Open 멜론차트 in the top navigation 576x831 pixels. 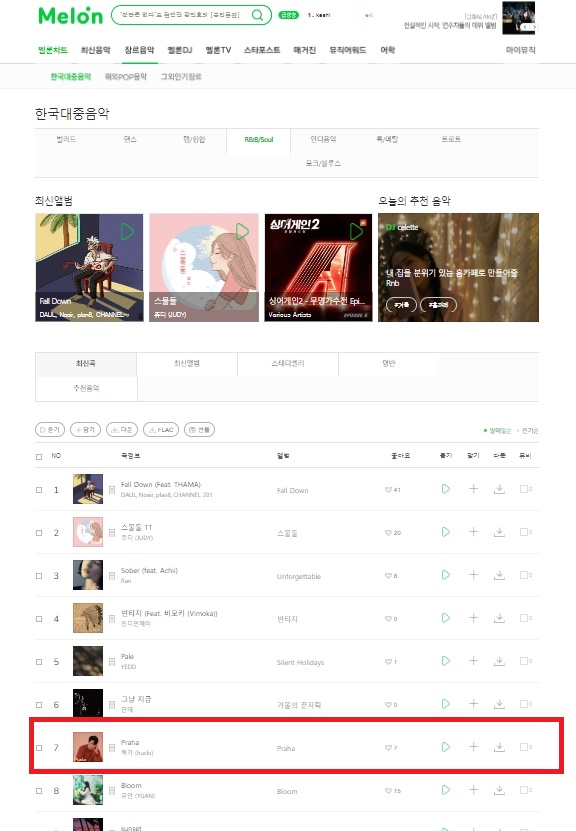point(53,50)
